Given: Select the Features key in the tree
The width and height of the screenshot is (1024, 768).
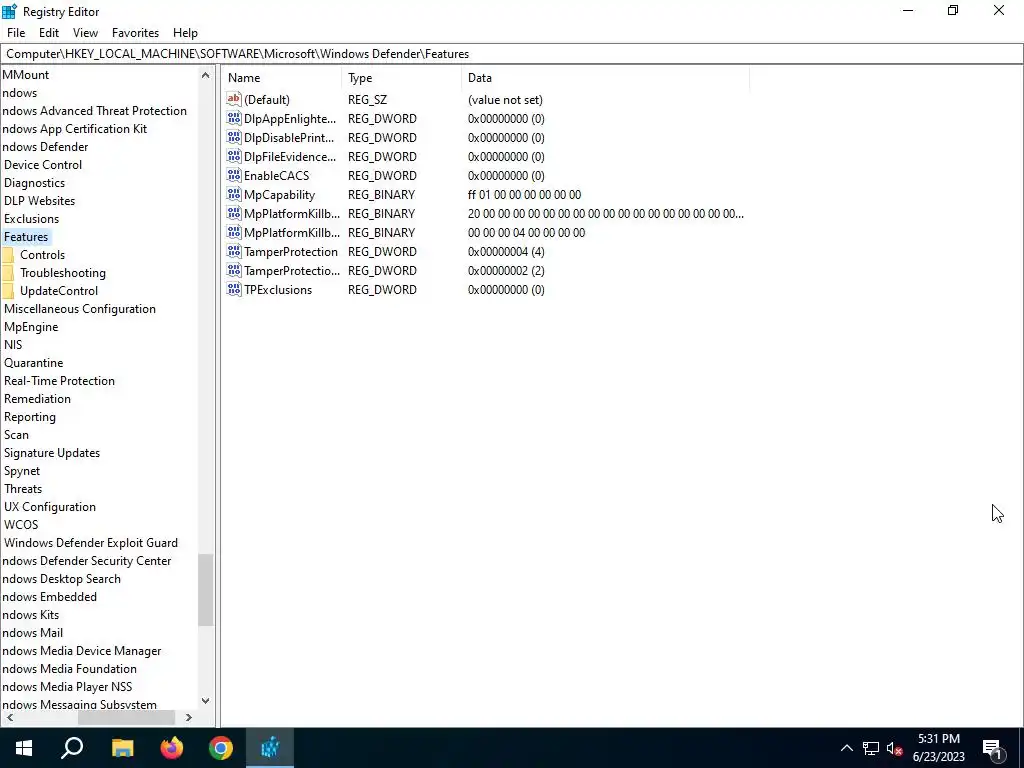Looking at the screenshot, I should [x=26, y=236].
